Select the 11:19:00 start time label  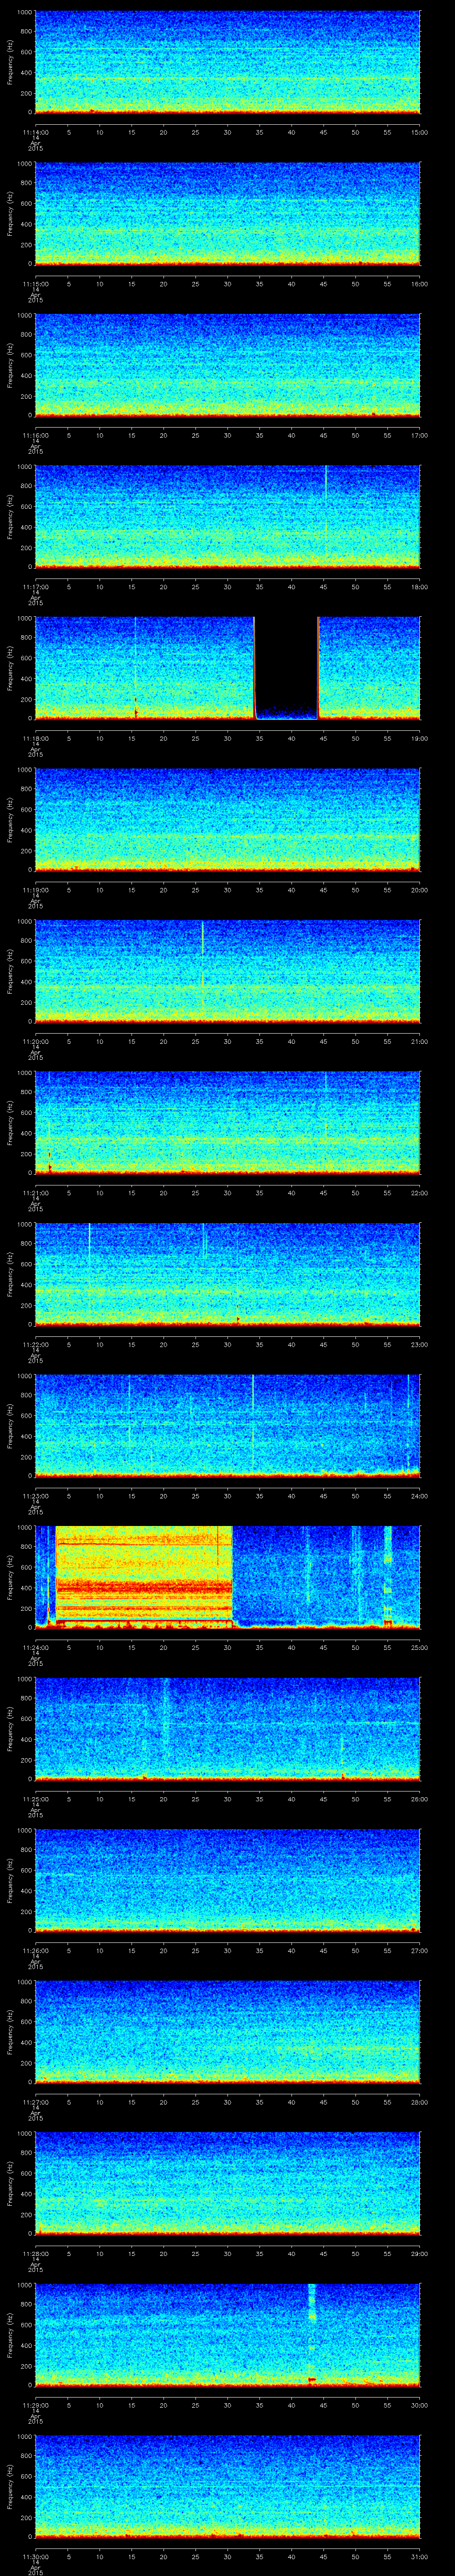35,890
